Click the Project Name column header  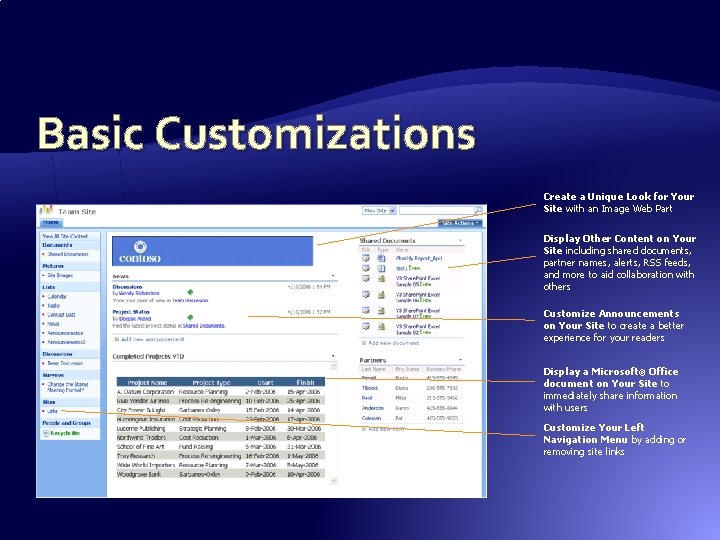(147, 382)
